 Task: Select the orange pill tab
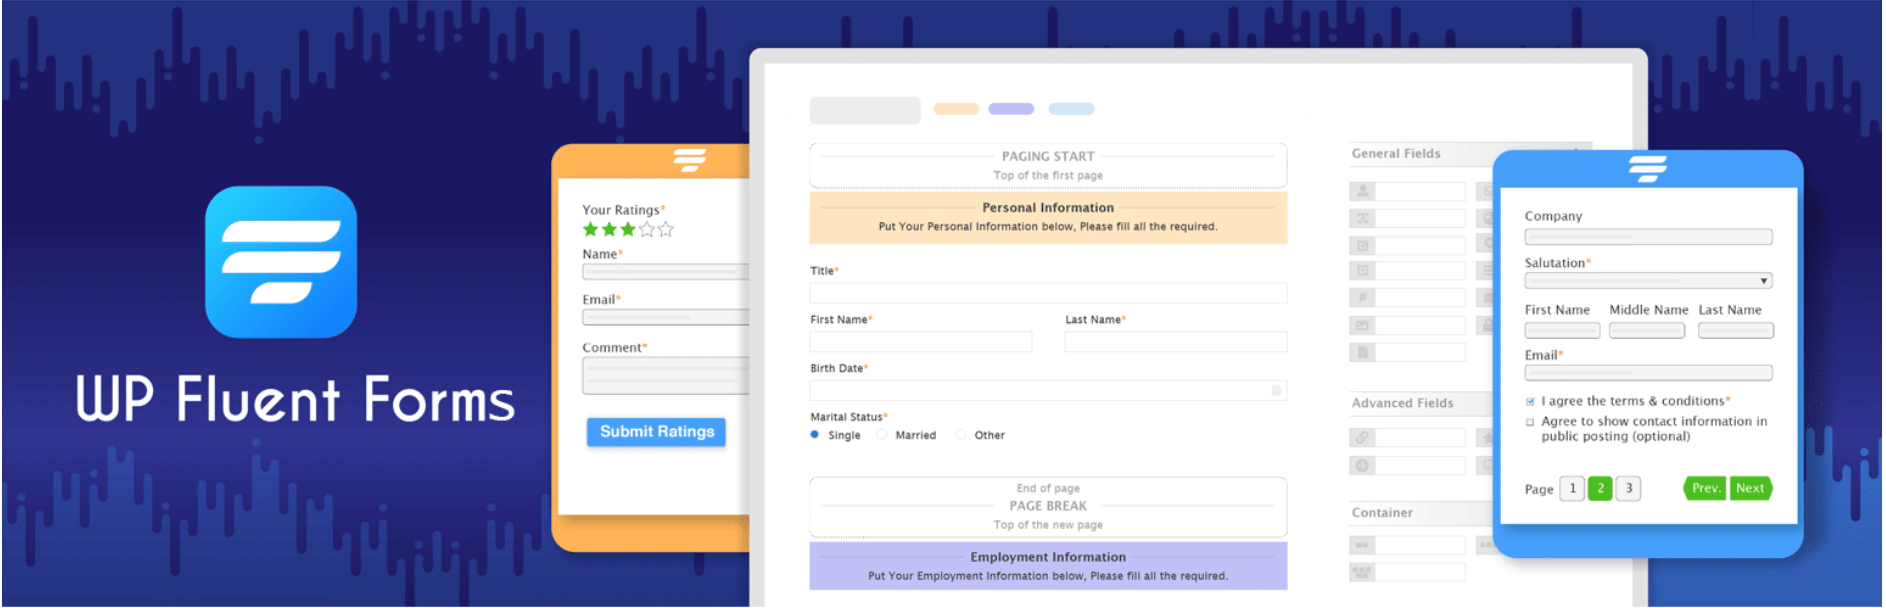tap(956, 109)
